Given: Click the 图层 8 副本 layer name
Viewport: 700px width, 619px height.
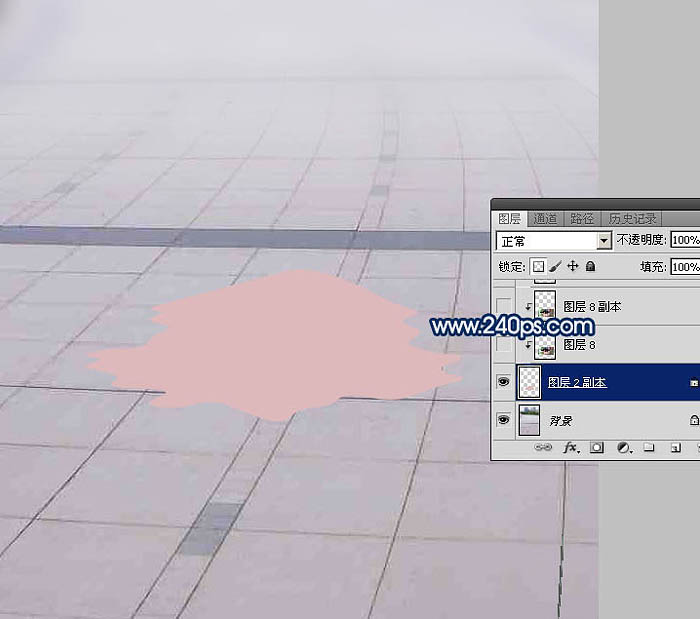Looking at the screenshot, I should (592, 307).
